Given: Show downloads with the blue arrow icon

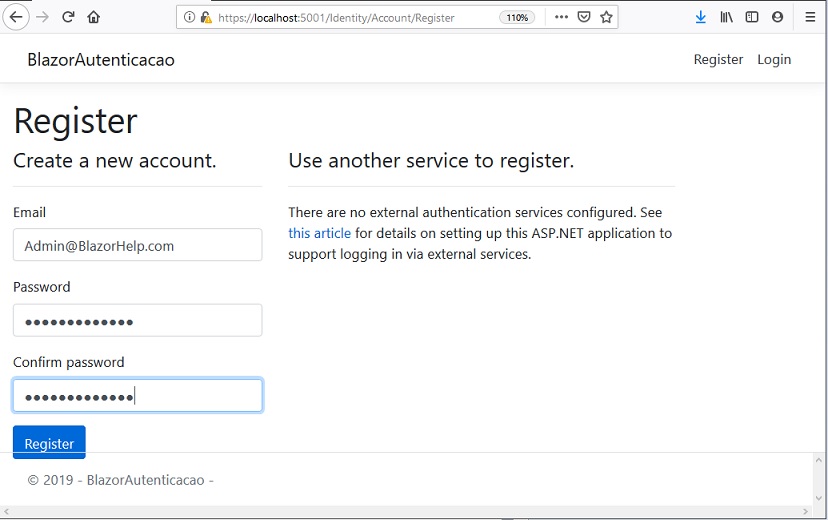Looking at the screenshot, I should pyautogui.click(x=701, y=17).
